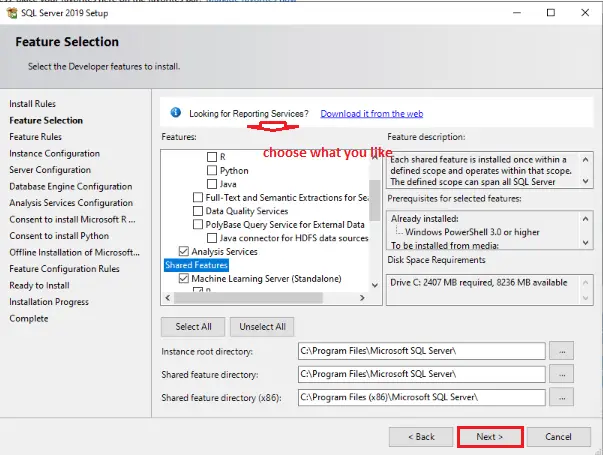
Task: Click the SQL Server Setup title icon
Action: click(x=12, y=13)
